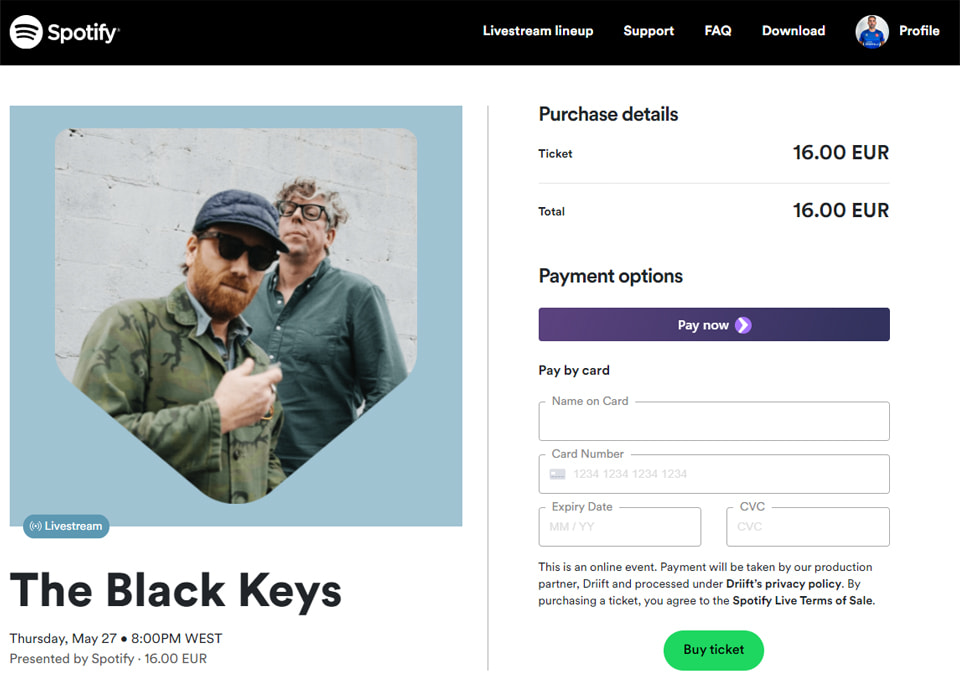Open the Livestream lineup menu item
Image resolution: width=960 pixels, height=700 pixels.
(x=537, y=31)
